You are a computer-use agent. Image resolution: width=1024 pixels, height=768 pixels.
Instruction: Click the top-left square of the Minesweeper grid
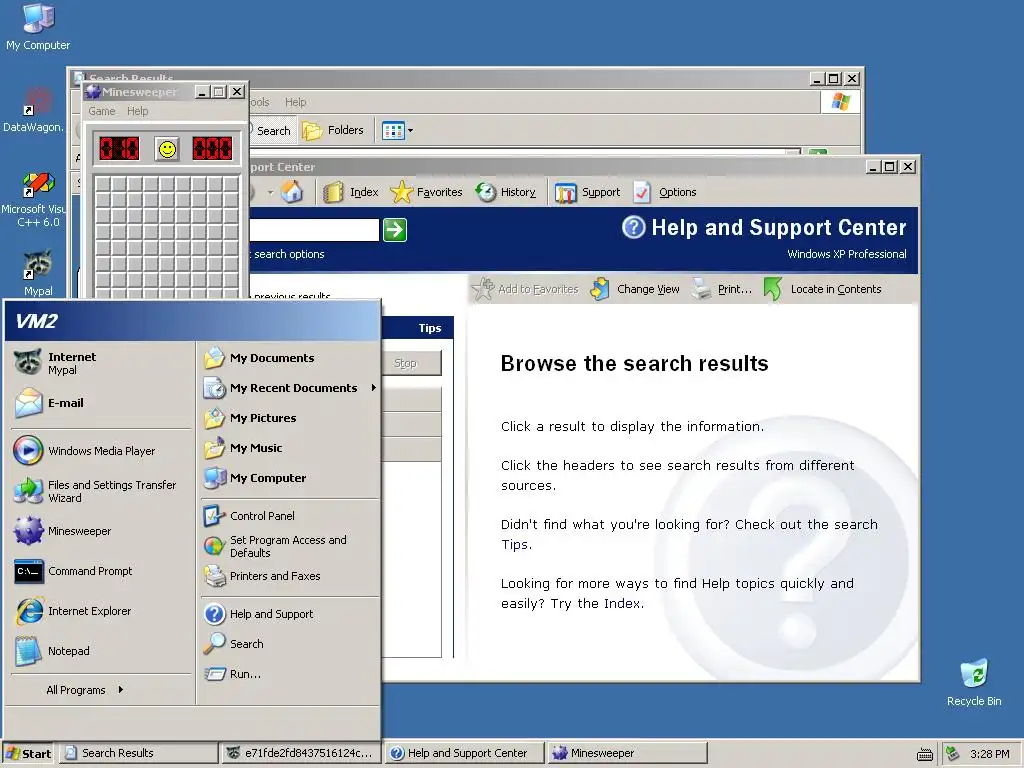pyautogui.click(x=103, y=184)
